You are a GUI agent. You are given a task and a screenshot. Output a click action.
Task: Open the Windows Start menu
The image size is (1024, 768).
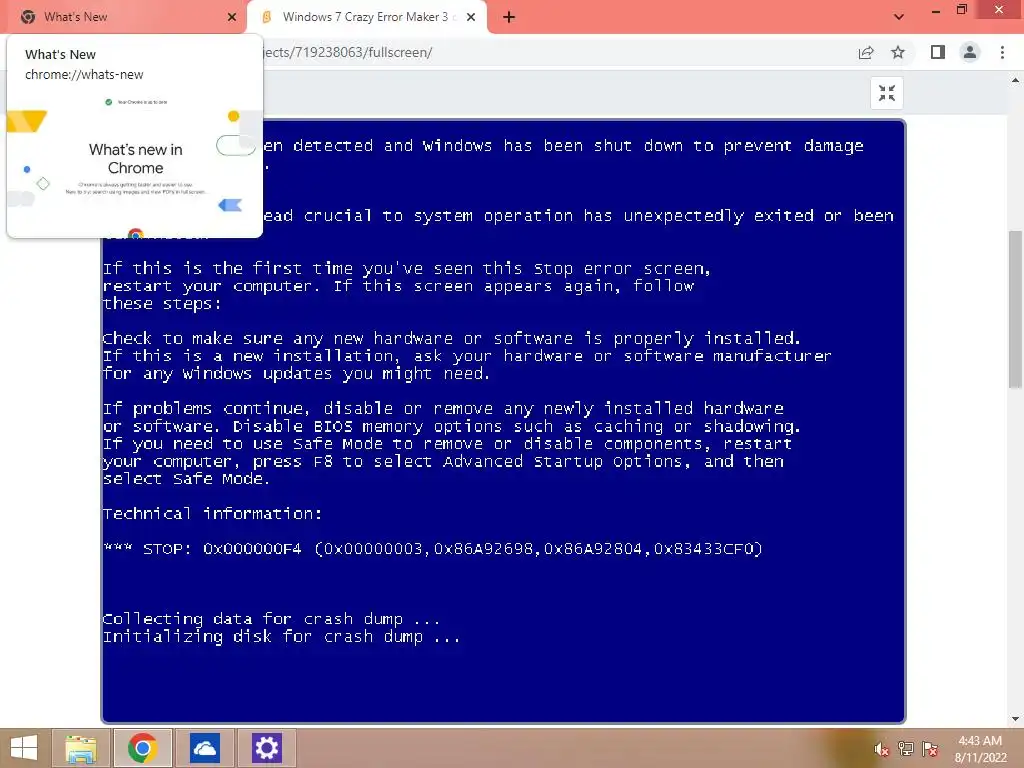(24, 748)
